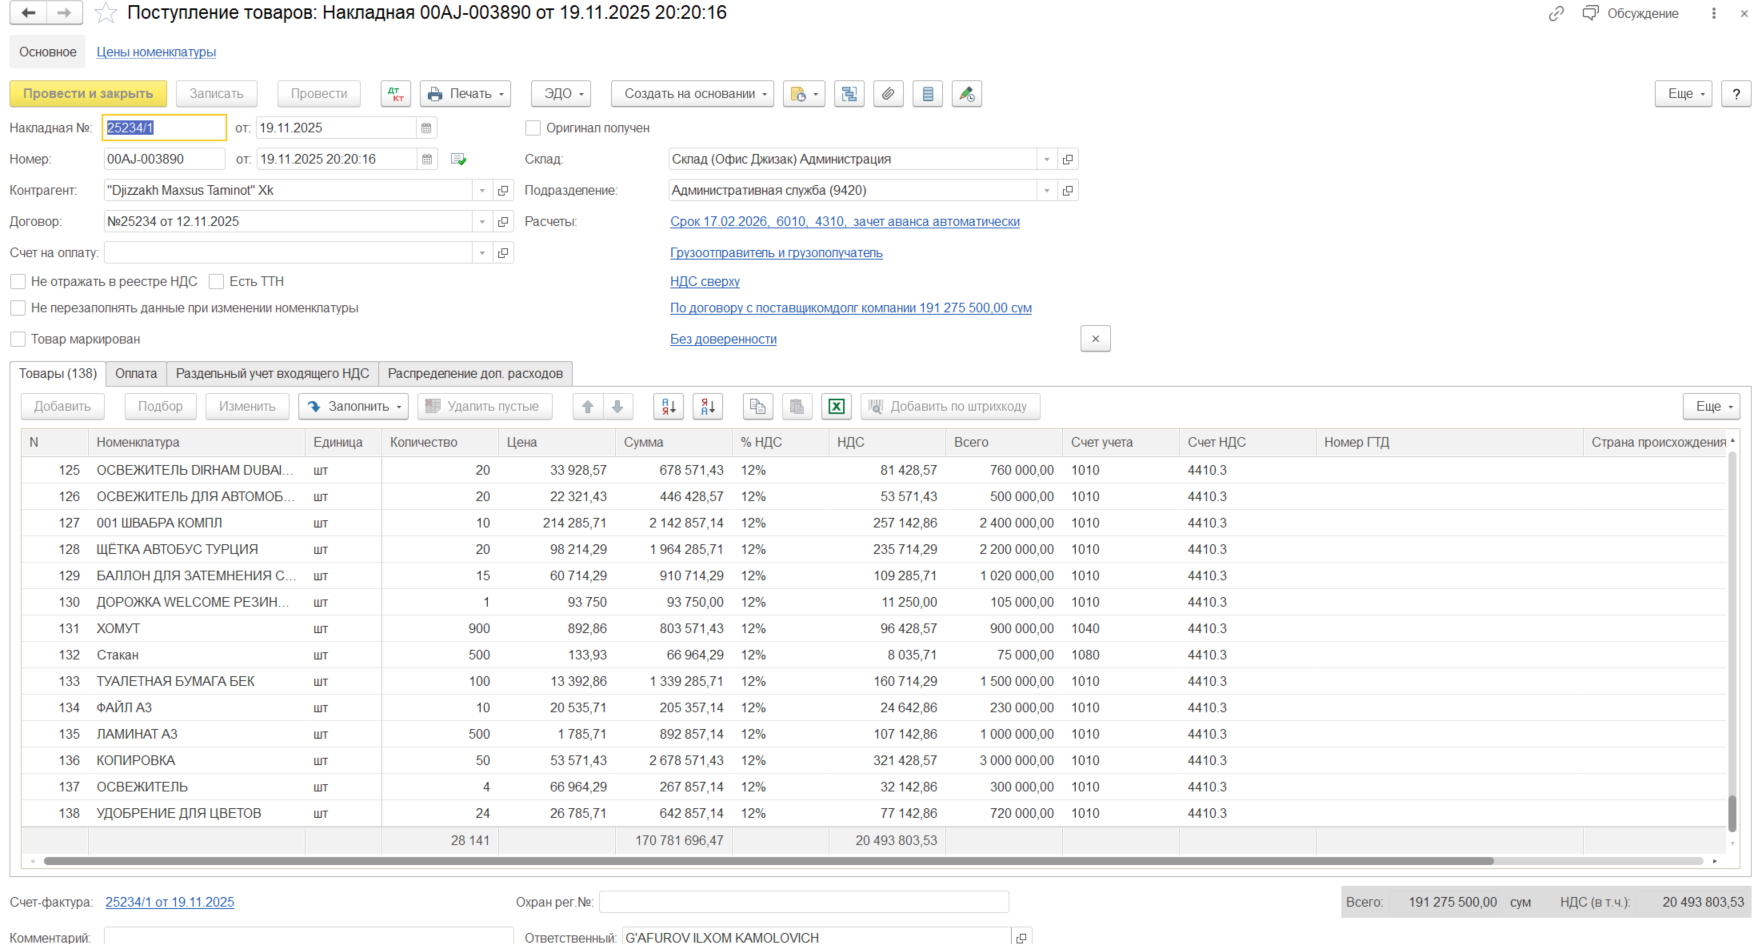Screen dimensions: 1763x944
Task: Open the Счет на оплату record icon
Action: click(503, 253)
